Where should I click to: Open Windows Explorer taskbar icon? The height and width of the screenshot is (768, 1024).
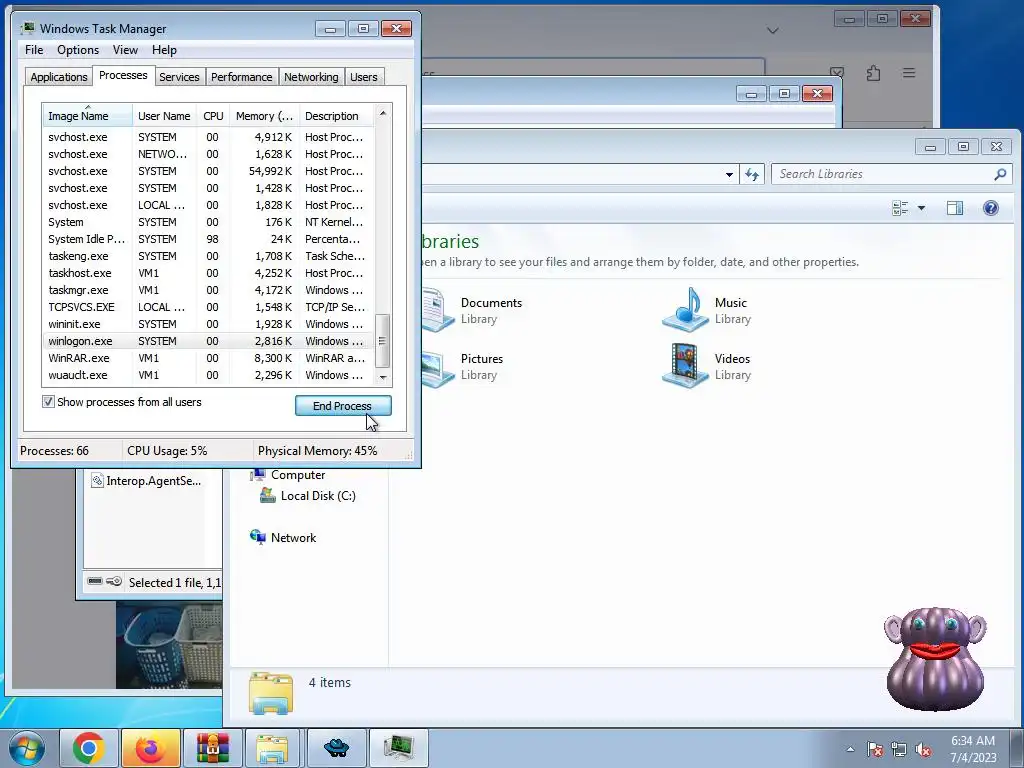[x=272, y=748]
